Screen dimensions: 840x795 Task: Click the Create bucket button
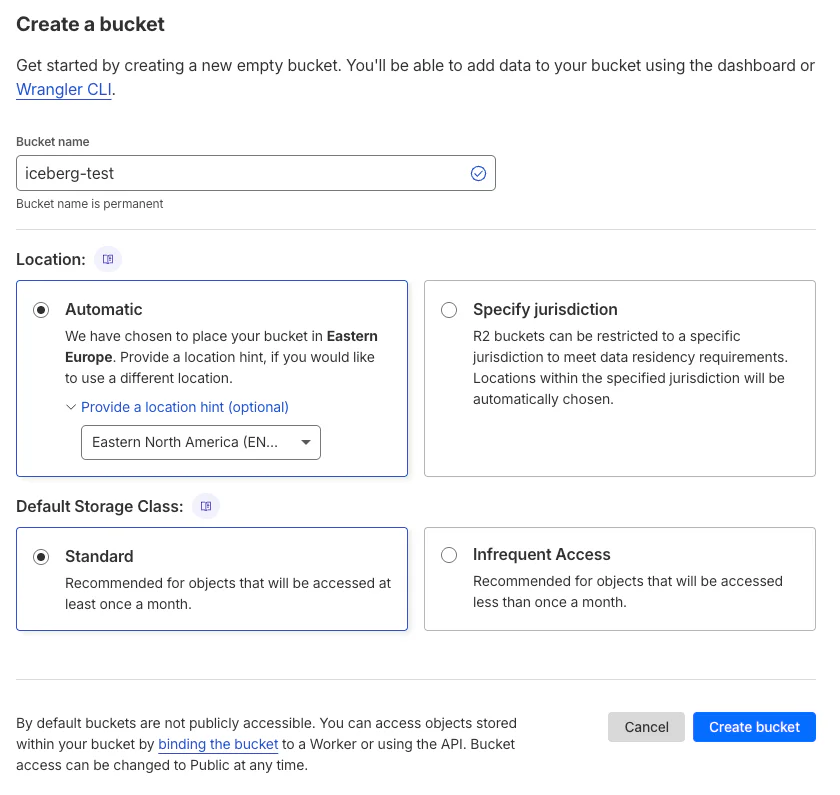pos(754,728)
